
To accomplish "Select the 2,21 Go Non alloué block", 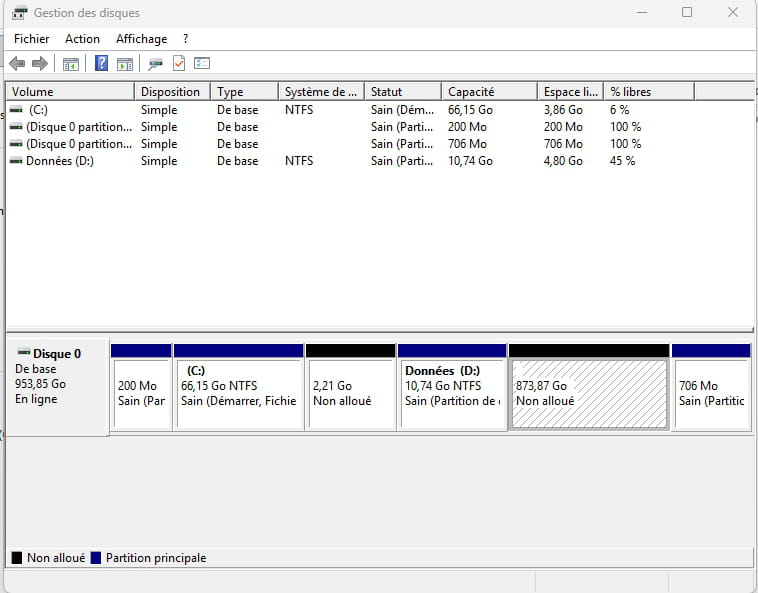I will pyautogui.click(x=350, y=394).
